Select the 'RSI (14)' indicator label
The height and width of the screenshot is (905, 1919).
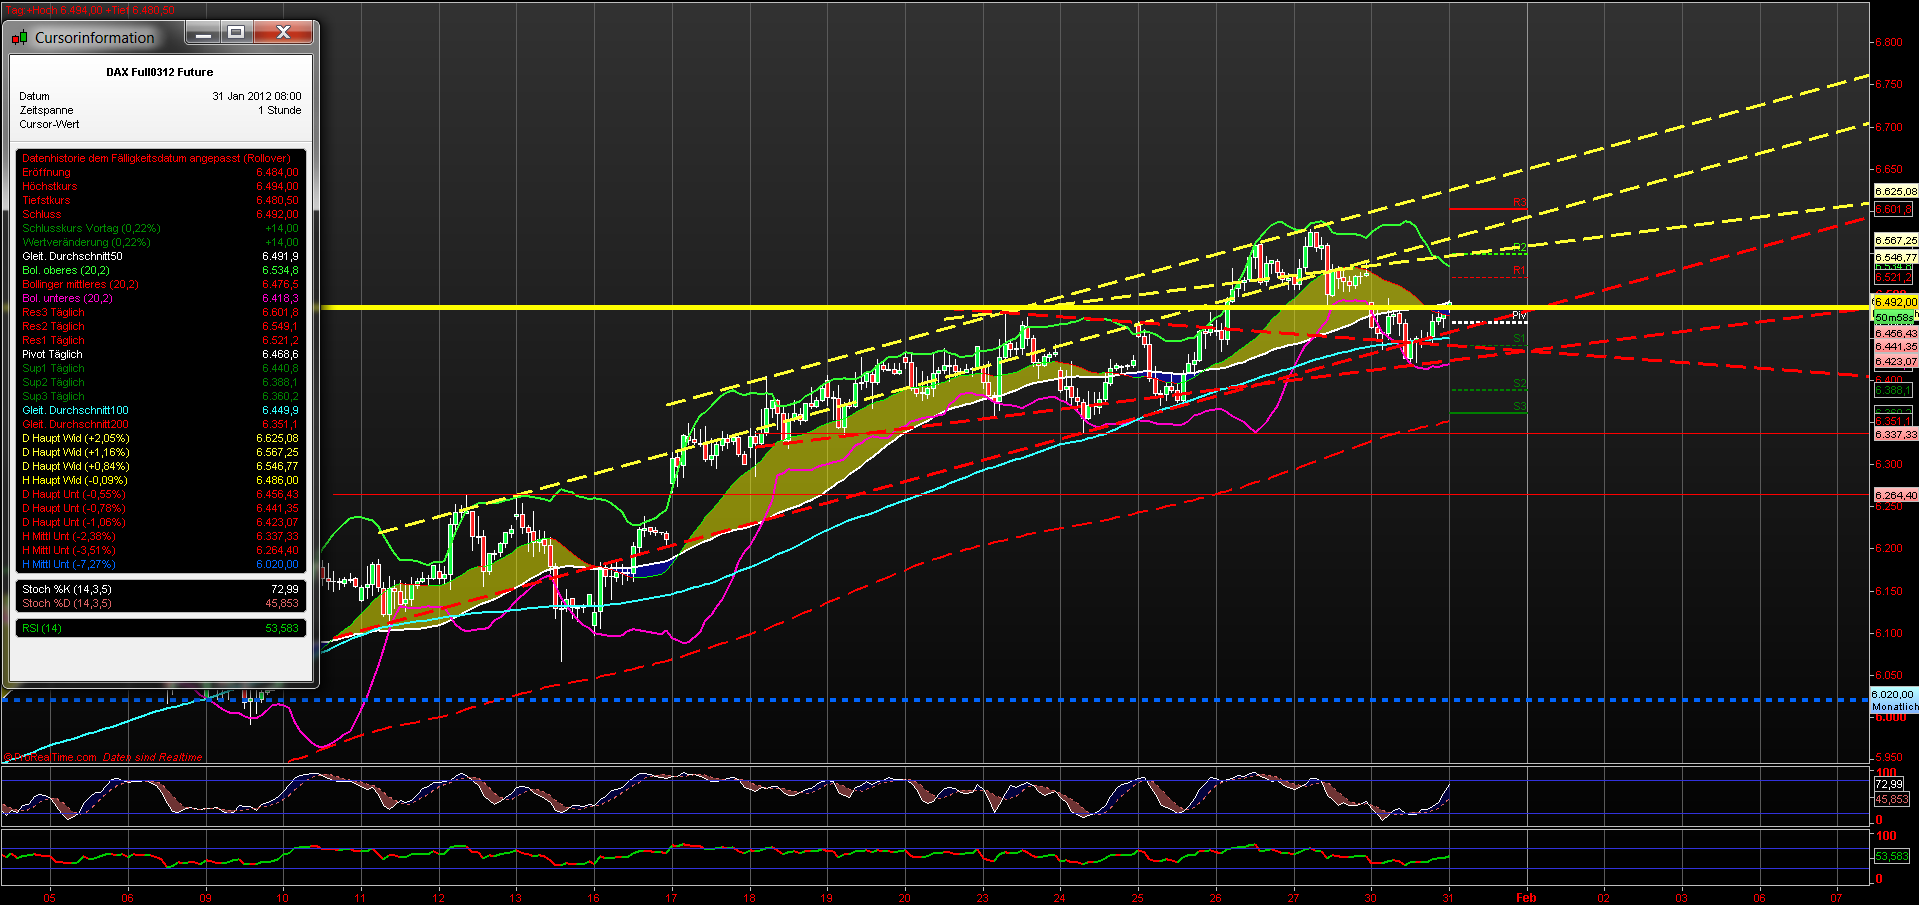42,628
